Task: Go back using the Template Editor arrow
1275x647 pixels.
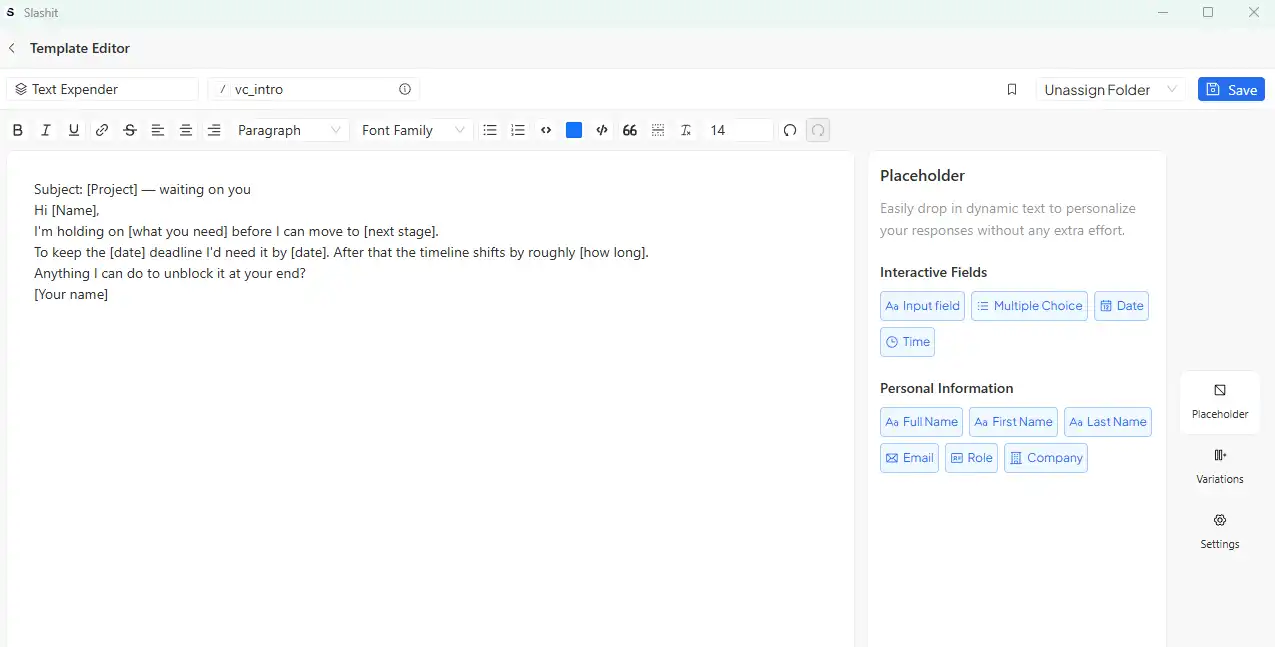Action: [12, 48]
